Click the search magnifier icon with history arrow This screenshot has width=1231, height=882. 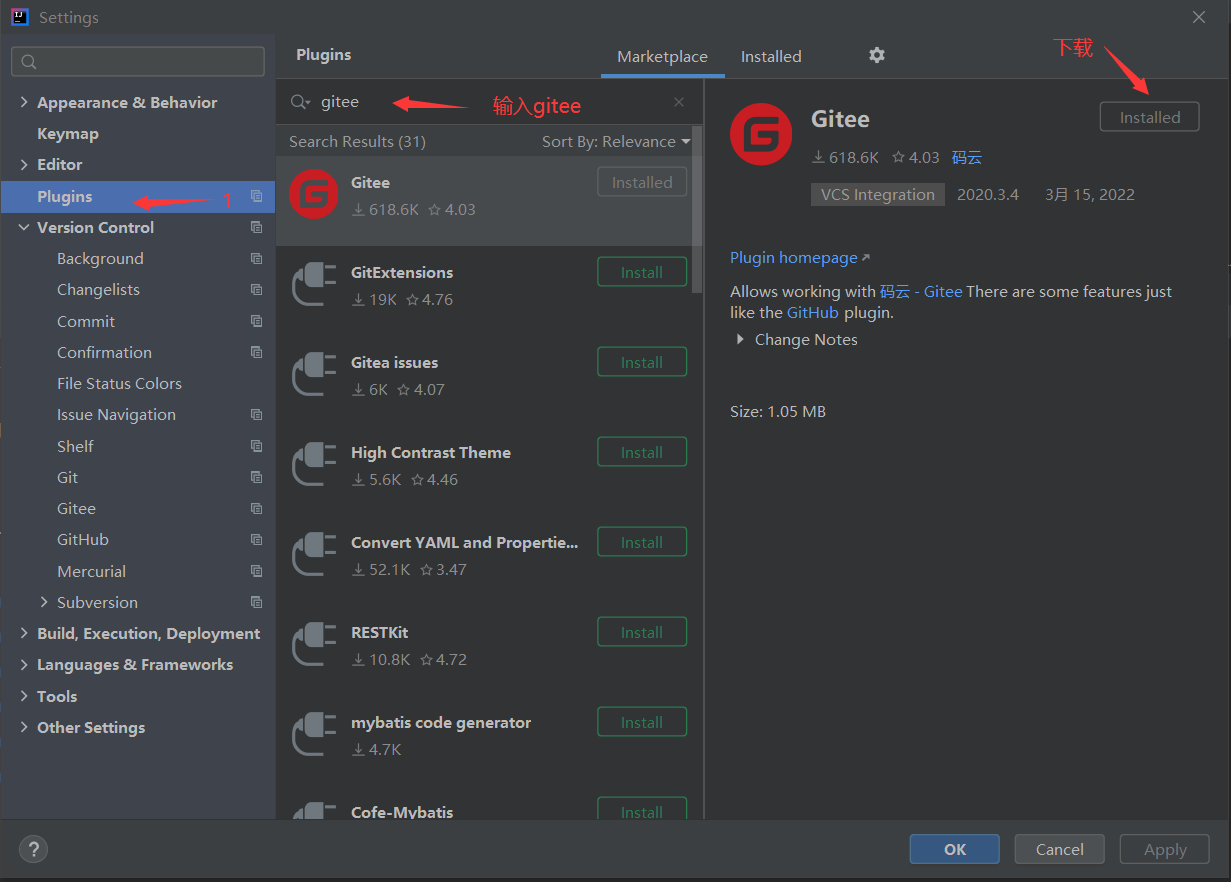click(x=300, y=102)
